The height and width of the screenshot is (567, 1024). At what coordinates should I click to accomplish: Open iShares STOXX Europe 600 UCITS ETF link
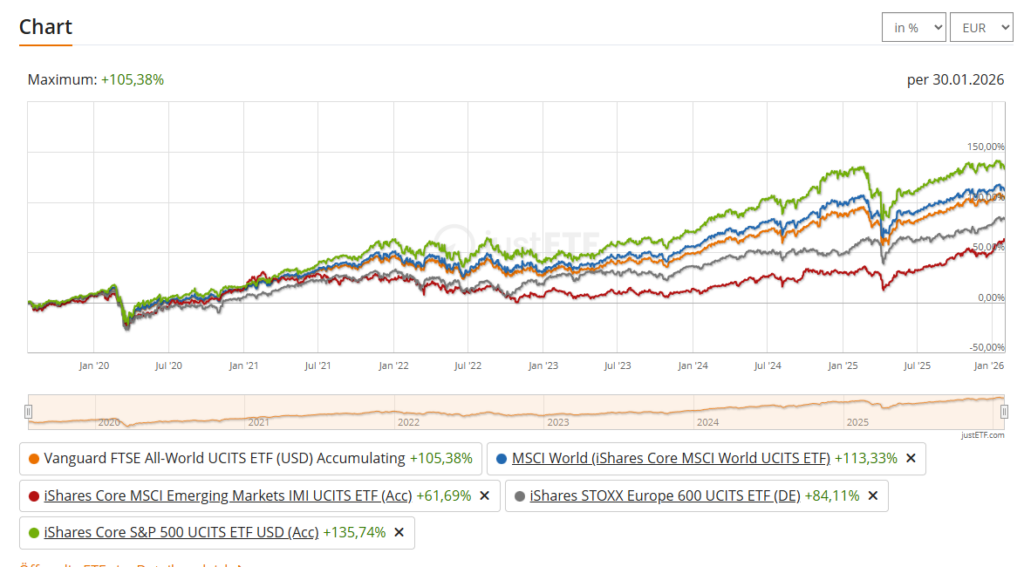[x=665, y=495]
